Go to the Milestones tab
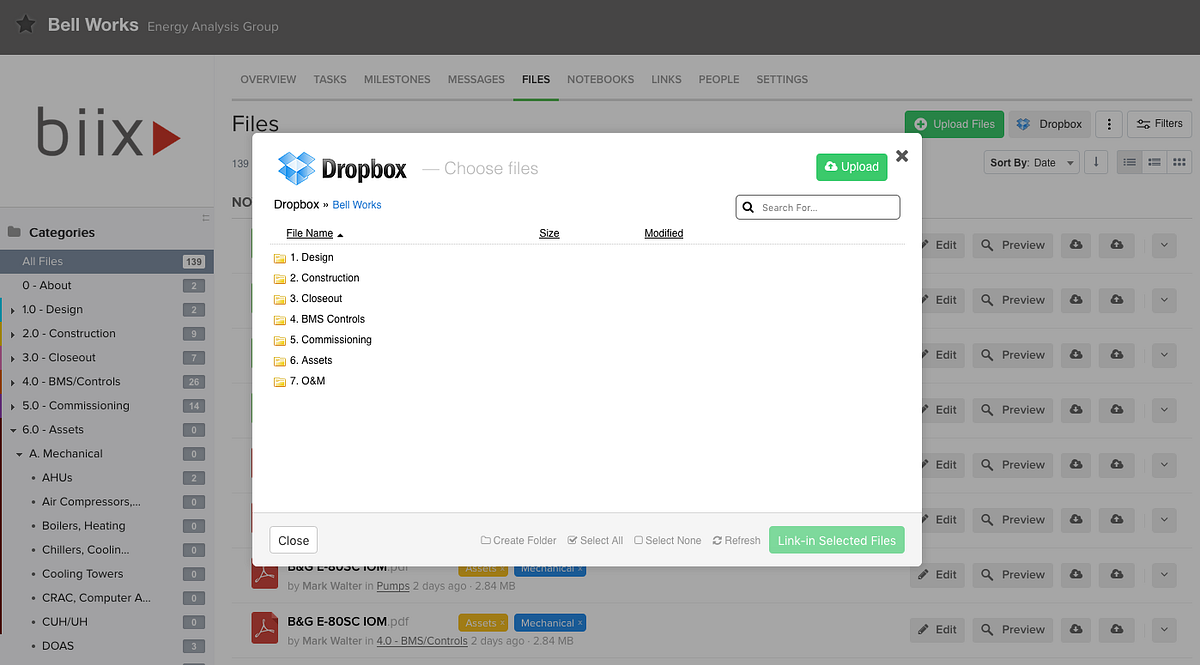Screen dimensions: 1200x665 click(x=397, y=79)
